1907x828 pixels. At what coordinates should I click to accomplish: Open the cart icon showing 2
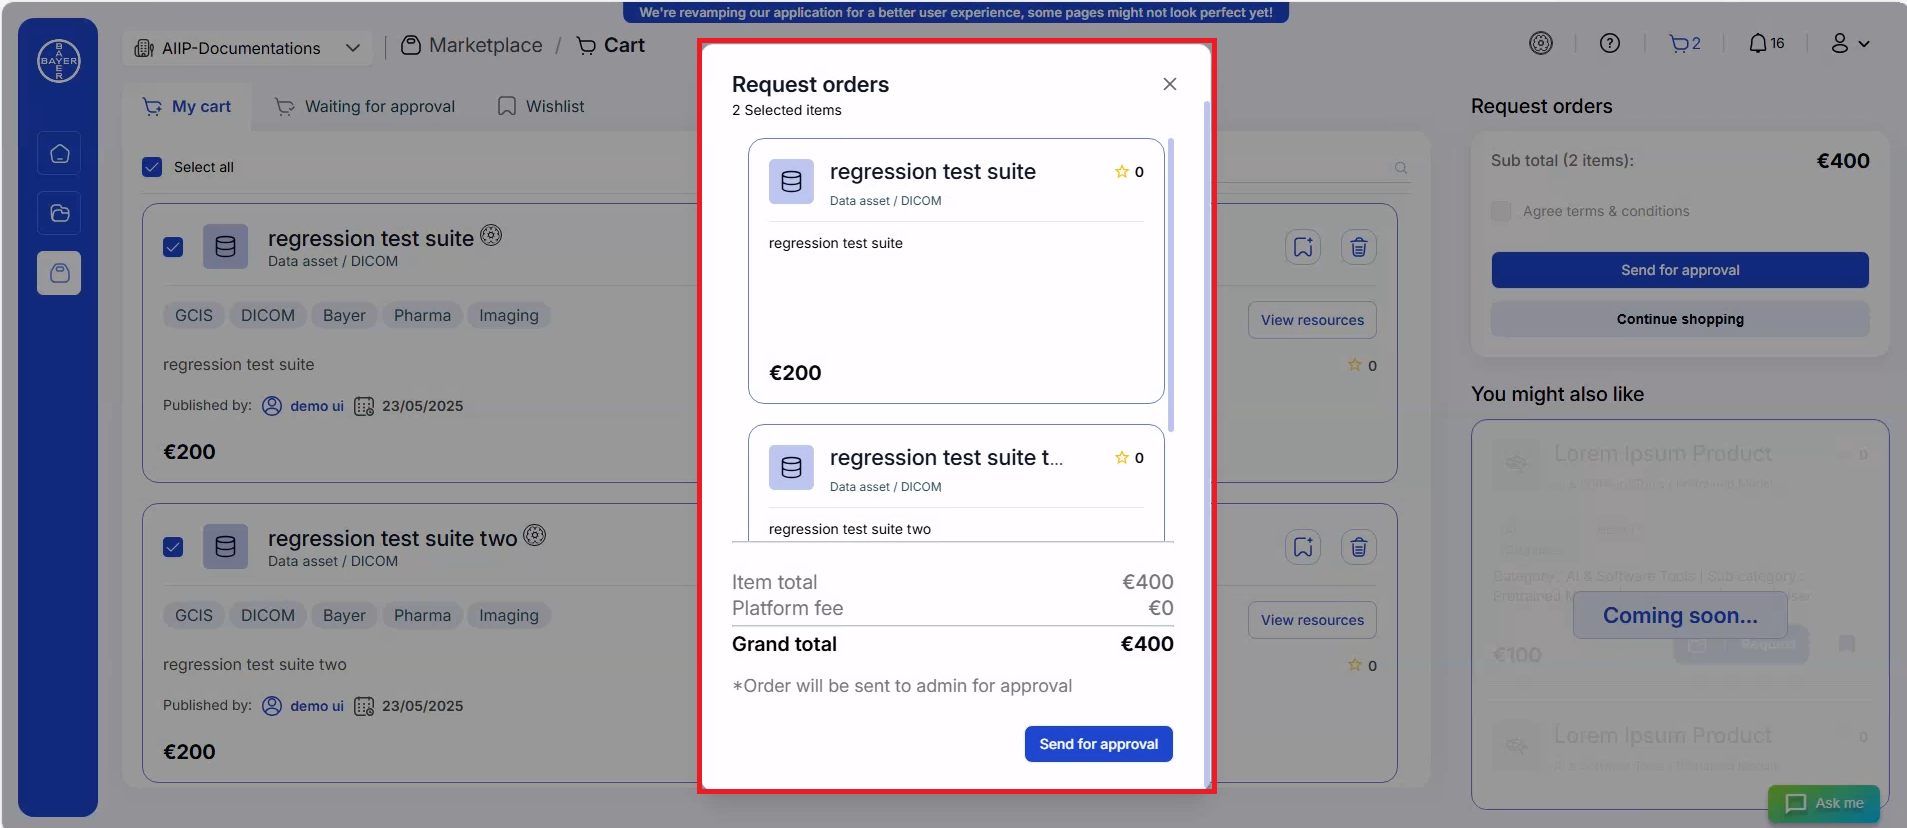click(1685, 44)
